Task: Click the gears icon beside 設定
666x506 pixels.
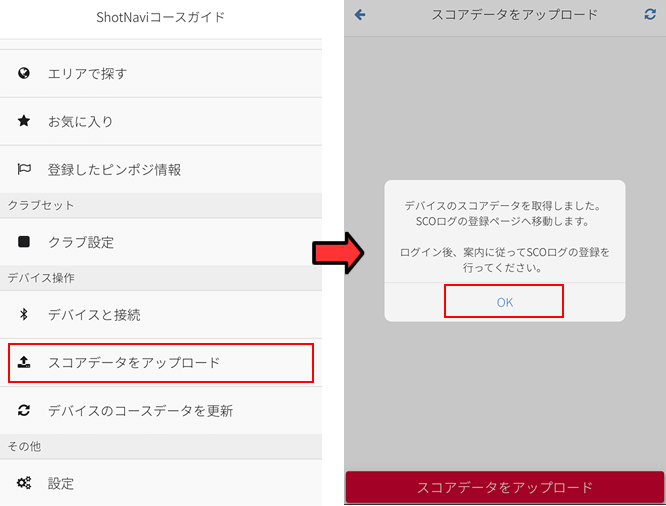Action: [x=24, y=483]
